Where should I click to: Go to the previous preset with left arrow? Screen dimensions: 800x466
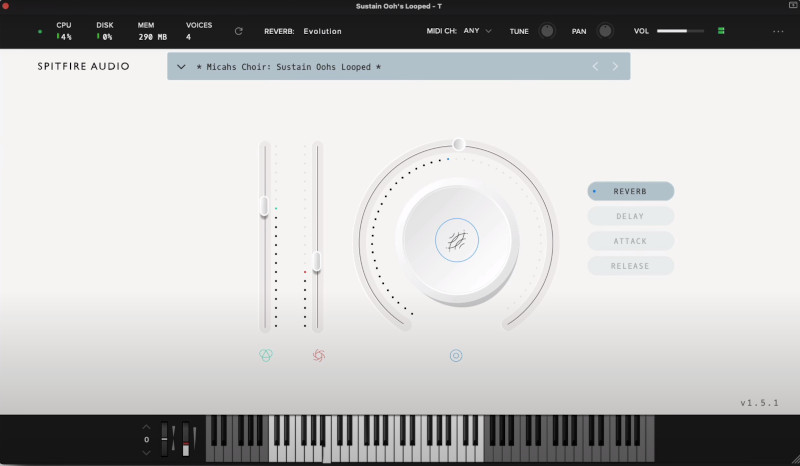tap(595, 66)
